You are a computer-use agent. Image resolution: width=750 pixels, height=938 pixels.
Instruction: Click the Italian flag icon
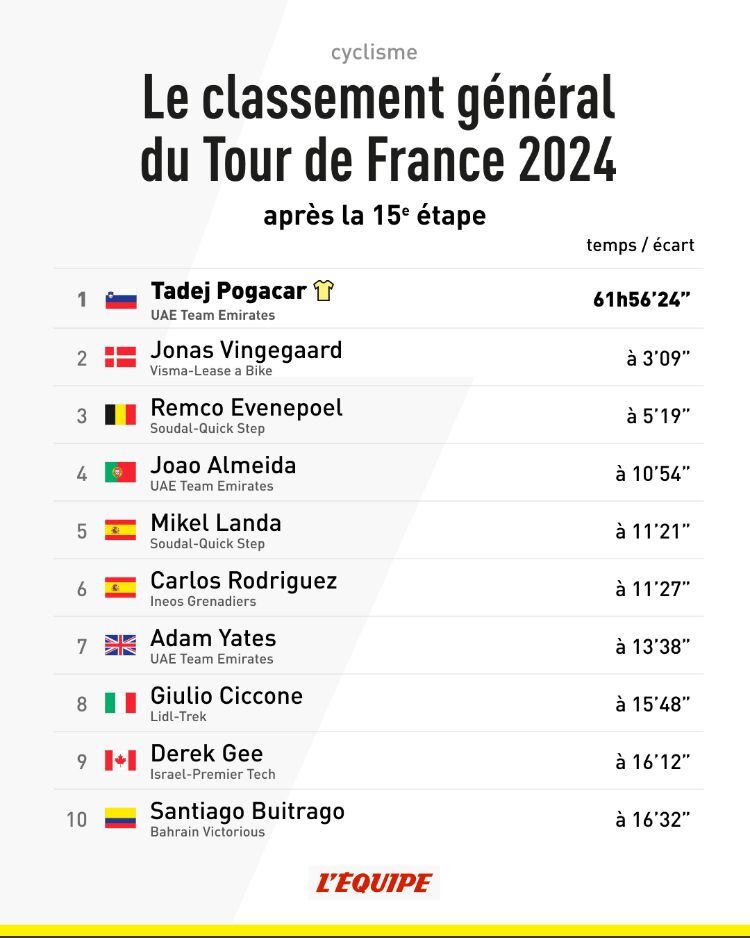[121, 703]
